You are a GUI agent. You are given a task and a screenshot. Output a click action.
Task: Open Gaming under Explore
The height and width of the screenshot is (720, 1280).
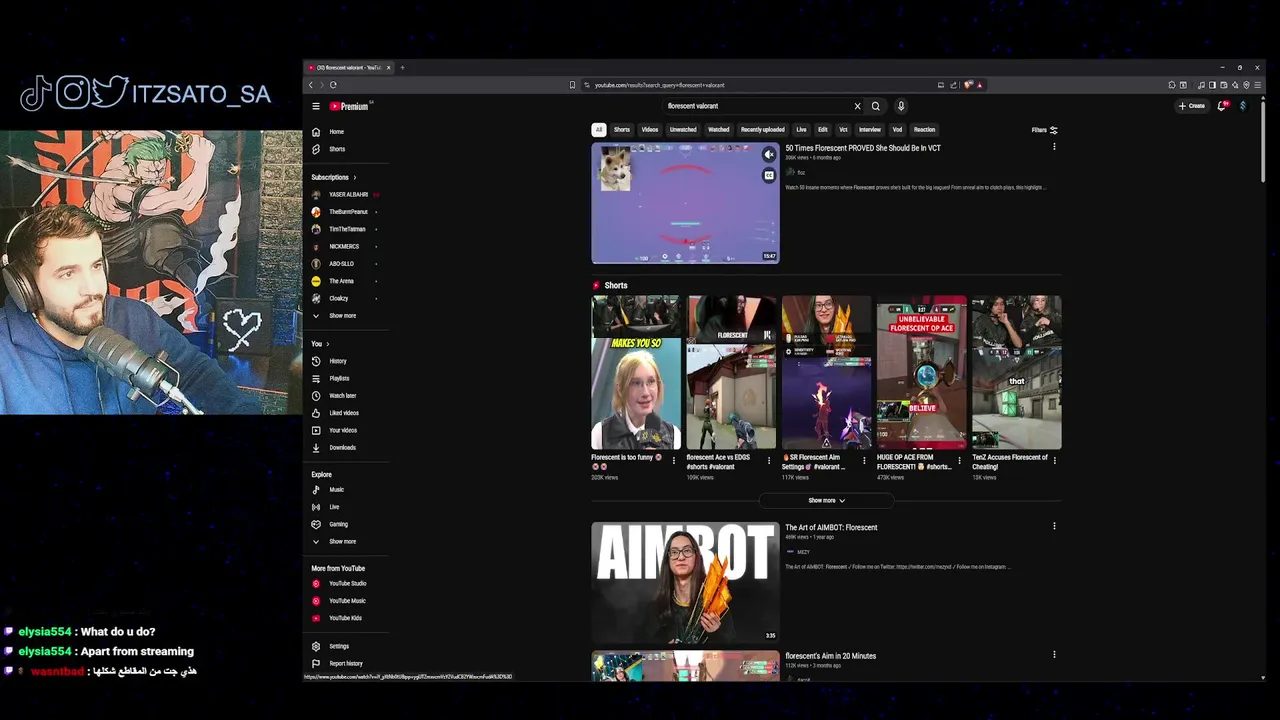(338, 524)
